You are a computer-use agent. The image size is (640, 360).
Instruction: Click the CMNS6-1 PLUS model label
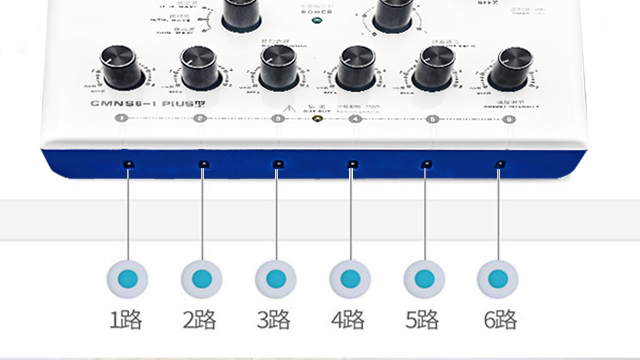coord(148,103)
